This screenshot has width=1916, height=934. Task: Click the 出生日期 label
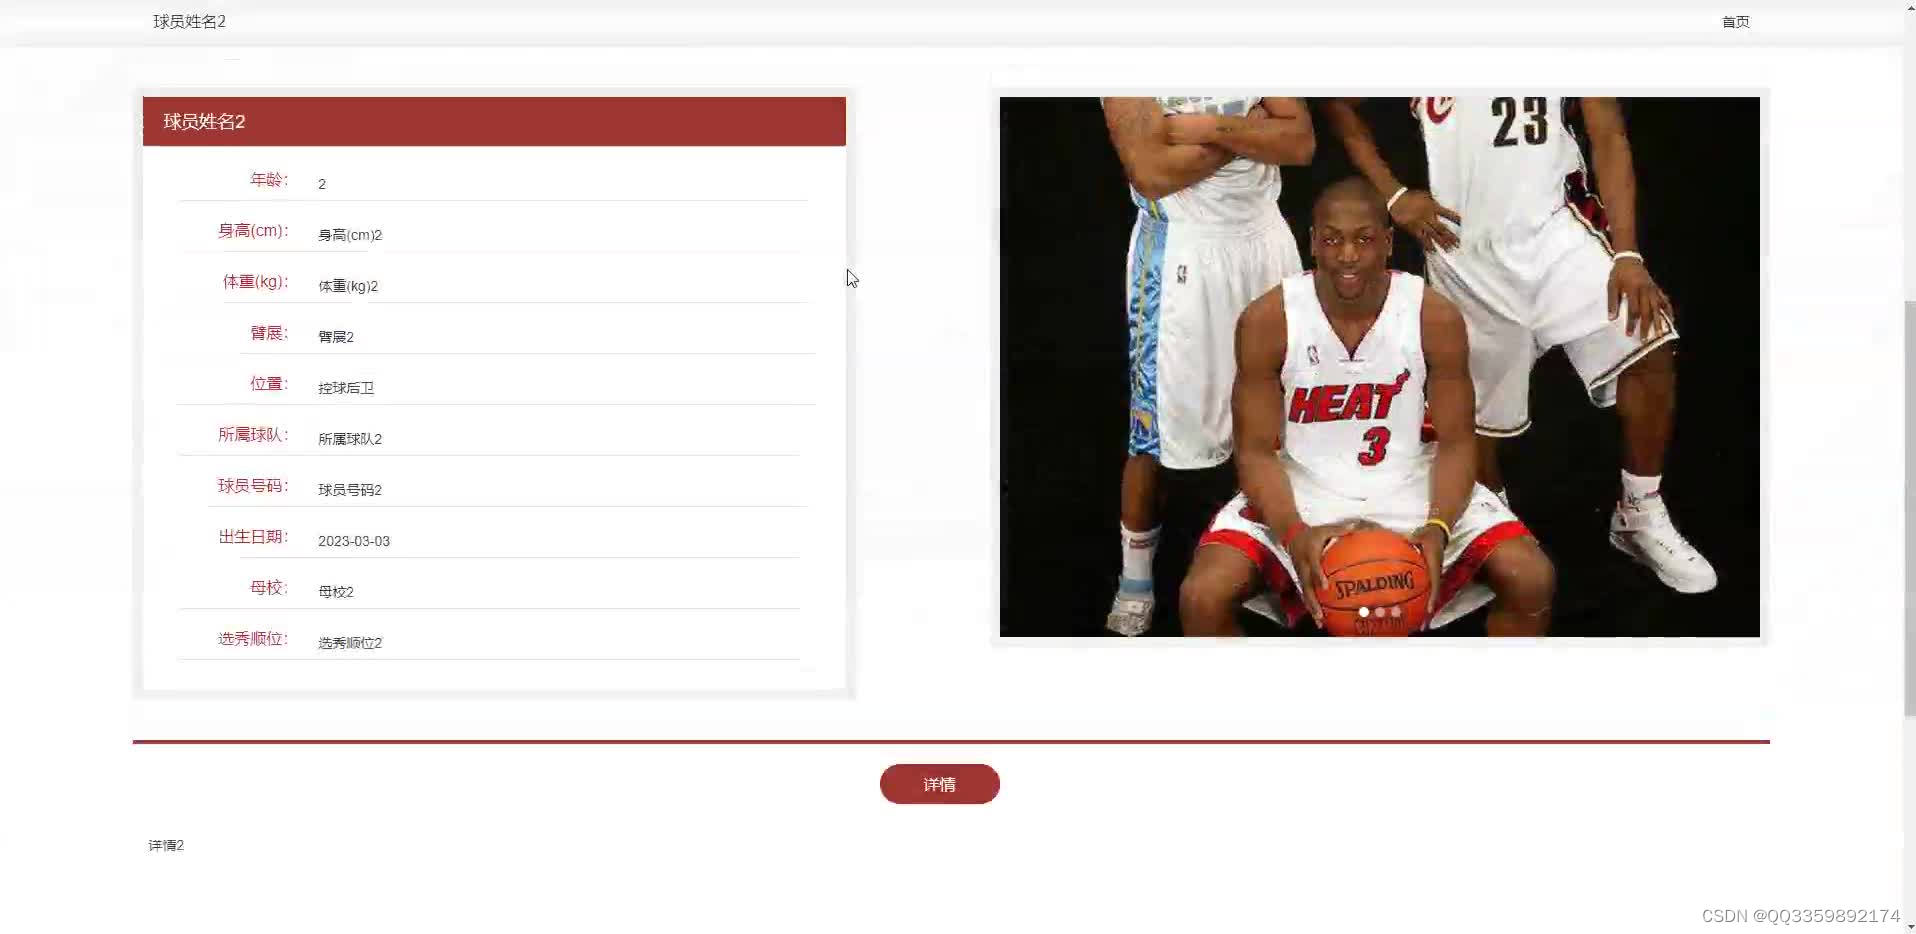click(253, 537)
